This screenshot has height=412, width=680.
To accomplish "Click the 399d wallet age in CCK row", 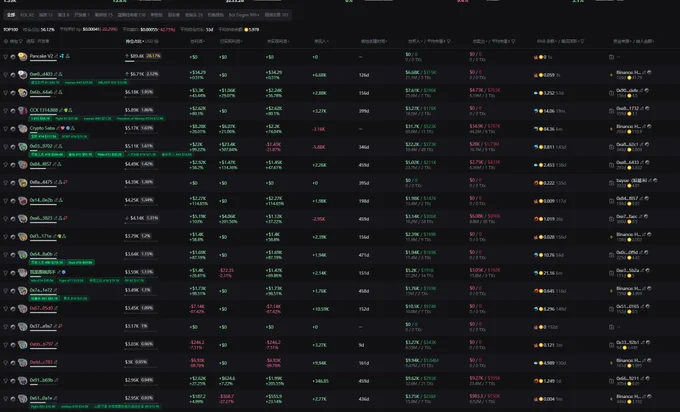I will click(x=364, y=111).
